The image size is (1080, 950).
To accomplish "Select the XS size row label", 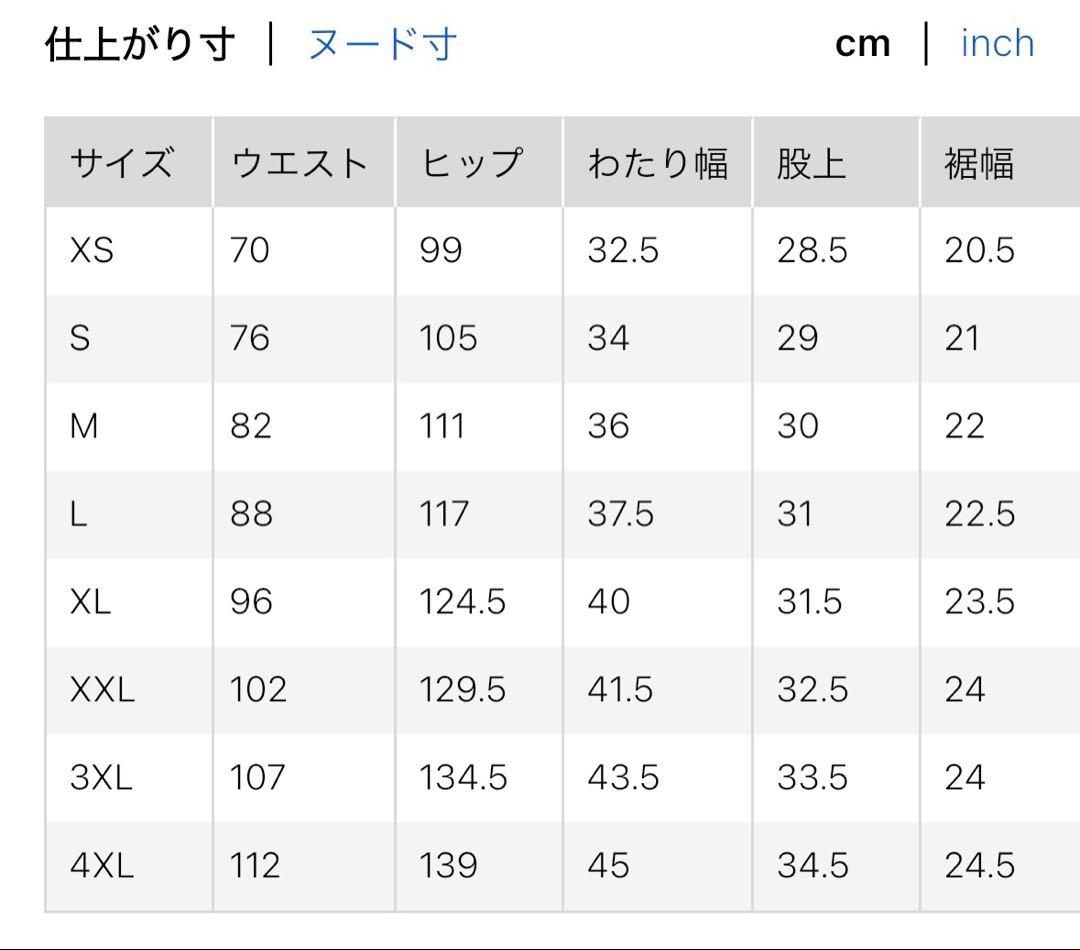I will pyautogui.click(x=92, y=250).
